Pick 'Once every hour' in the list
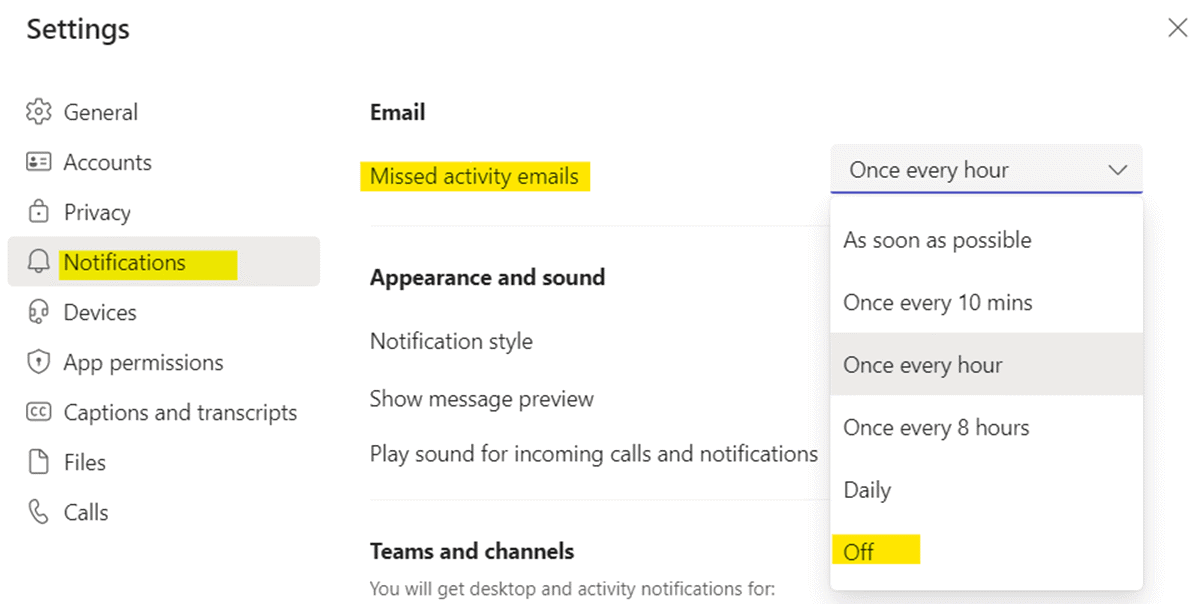 click(986, 365)
